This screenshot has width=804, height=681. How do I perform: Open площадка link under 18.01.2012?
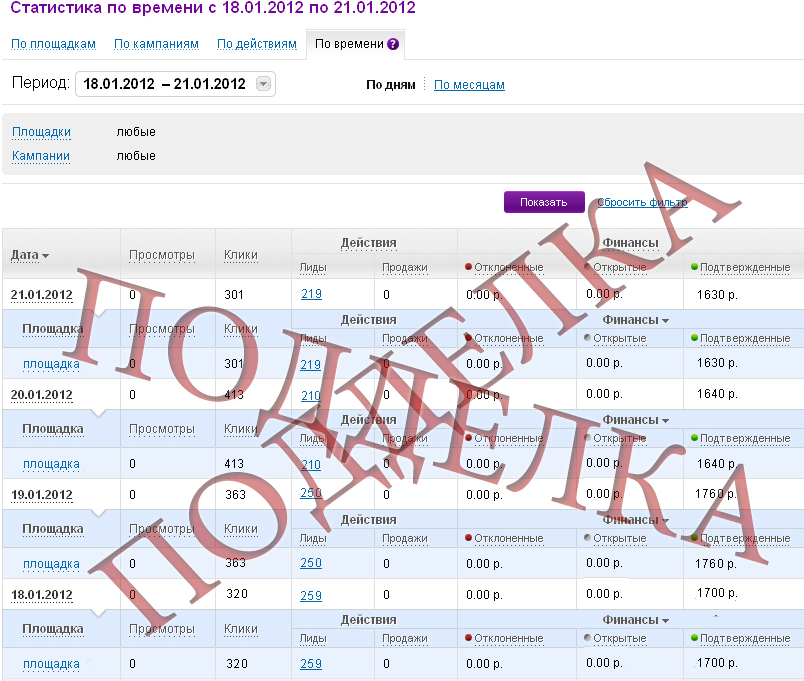(51, 664)
